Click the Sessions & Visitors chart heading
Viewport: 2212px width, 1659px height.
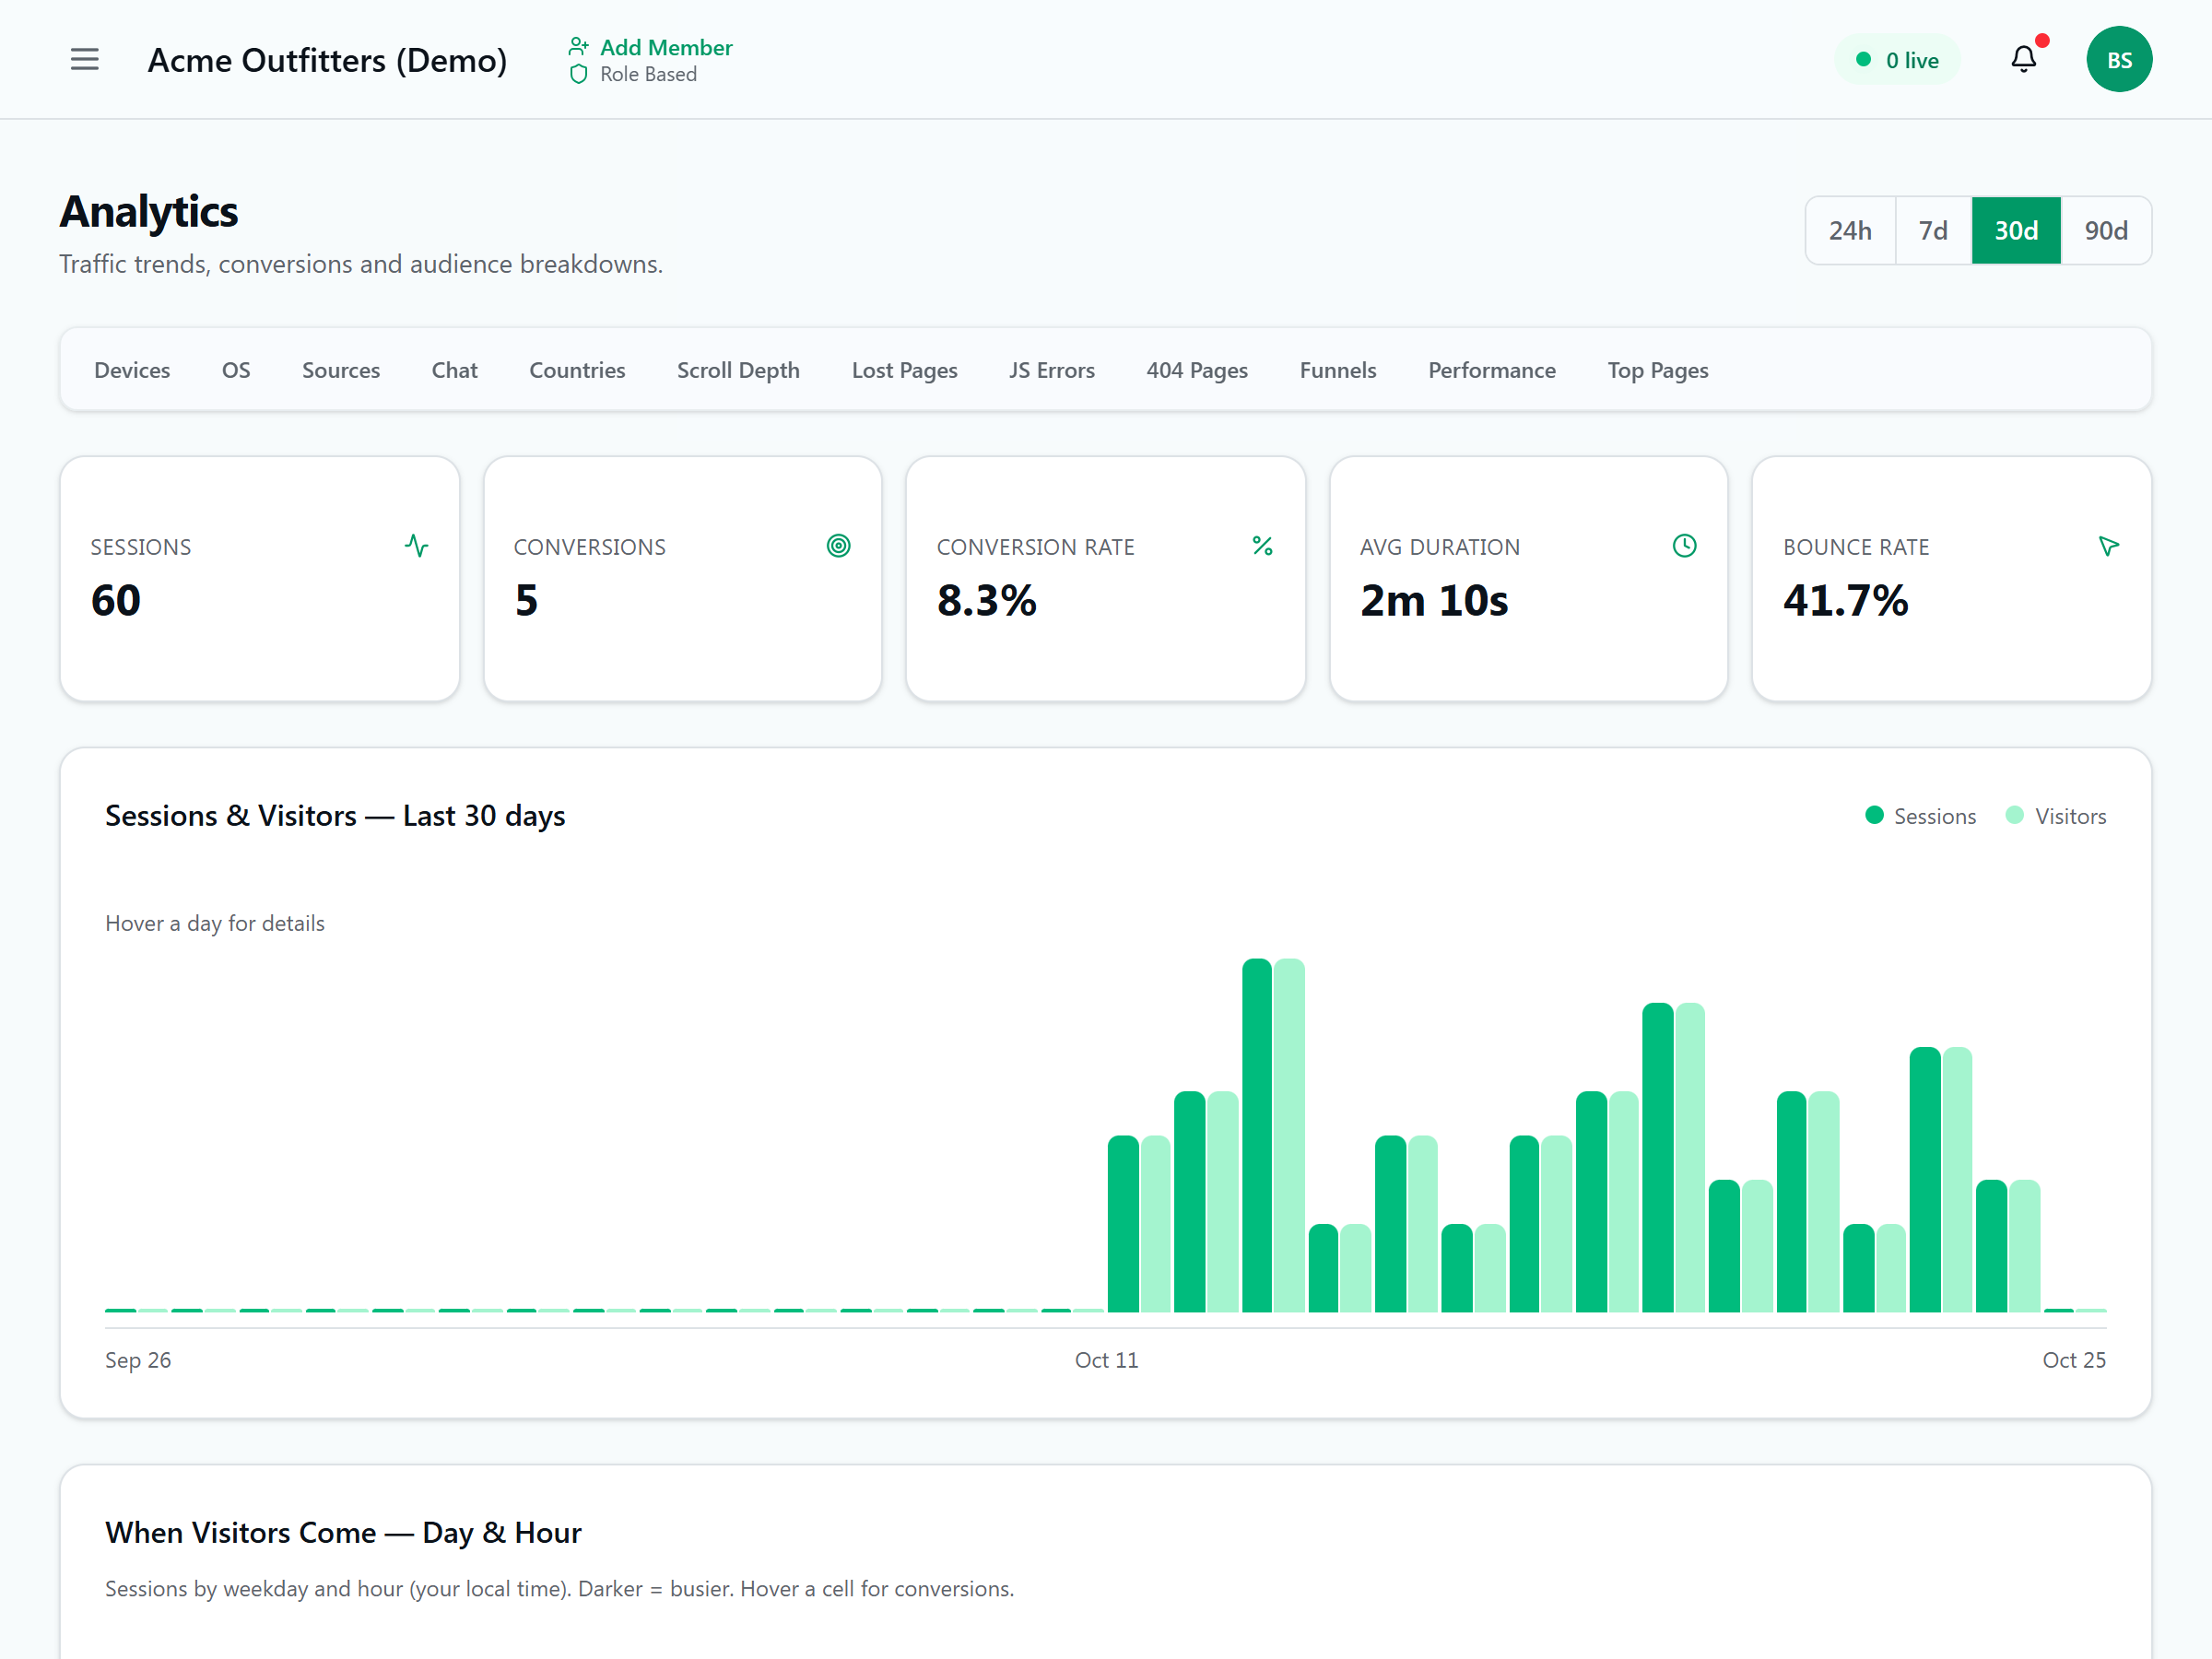click(335, 816)
